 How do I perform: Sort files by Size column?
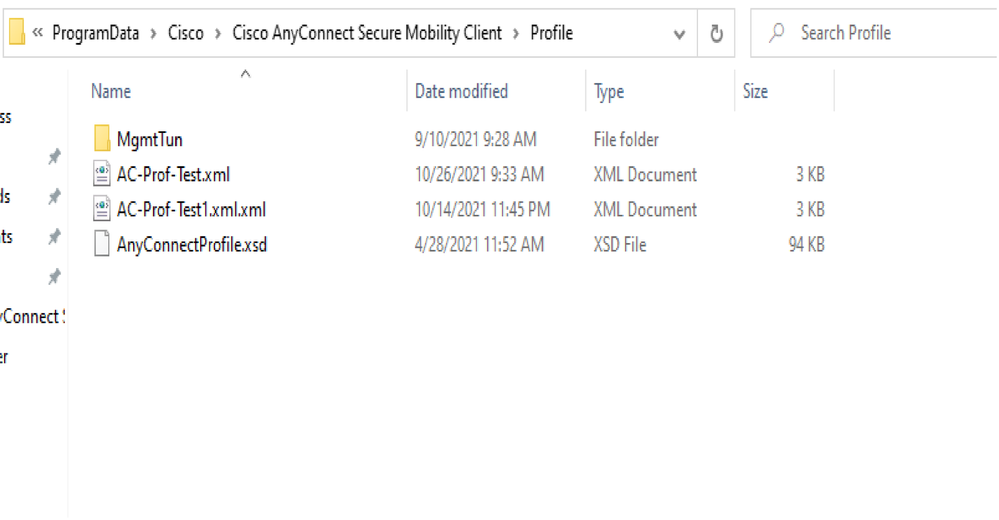[x=755, y=91]
